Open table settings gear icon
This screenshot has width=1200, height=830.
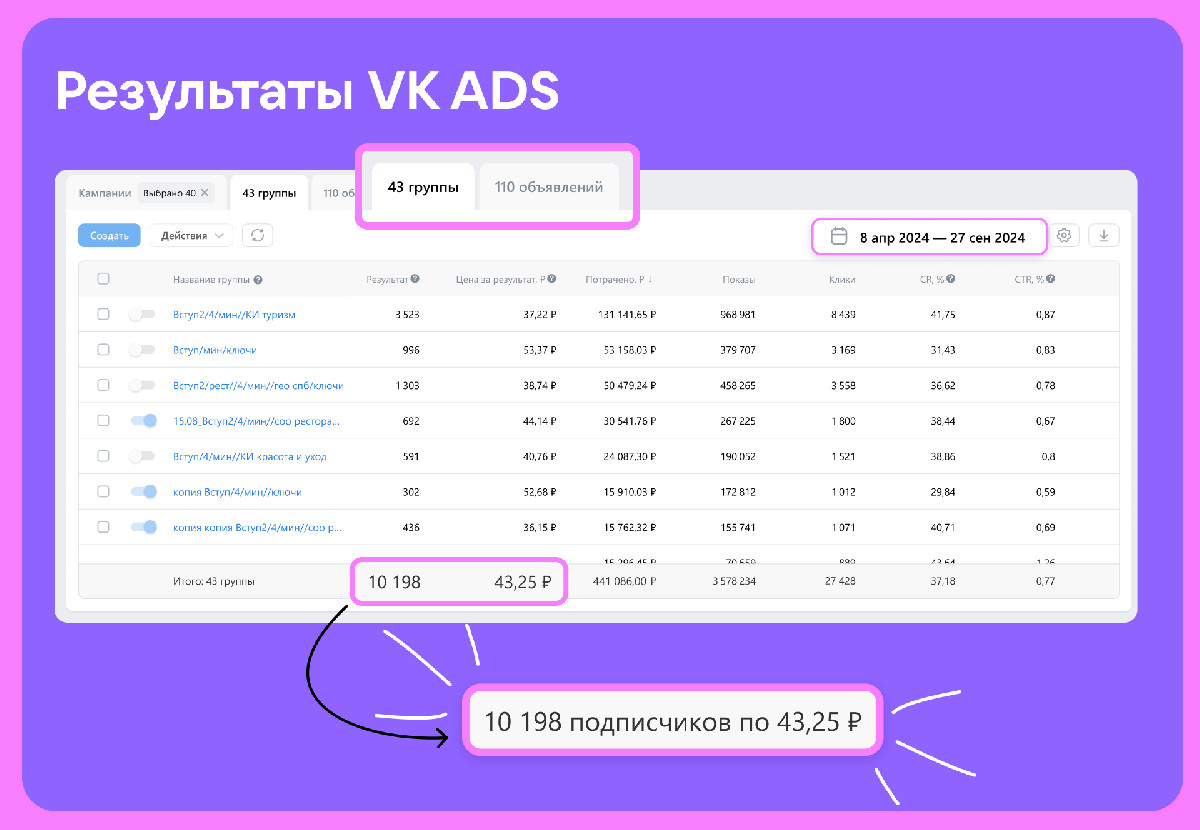pyautogui.click(x=1064, y=236)
